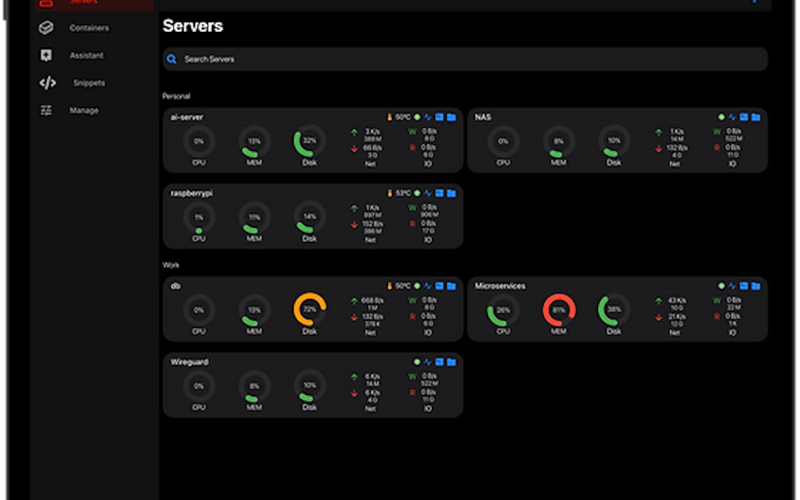Viewport: 800px width, 500px height.
Task: Open folder icon on Microservices card
Action: 756,286
